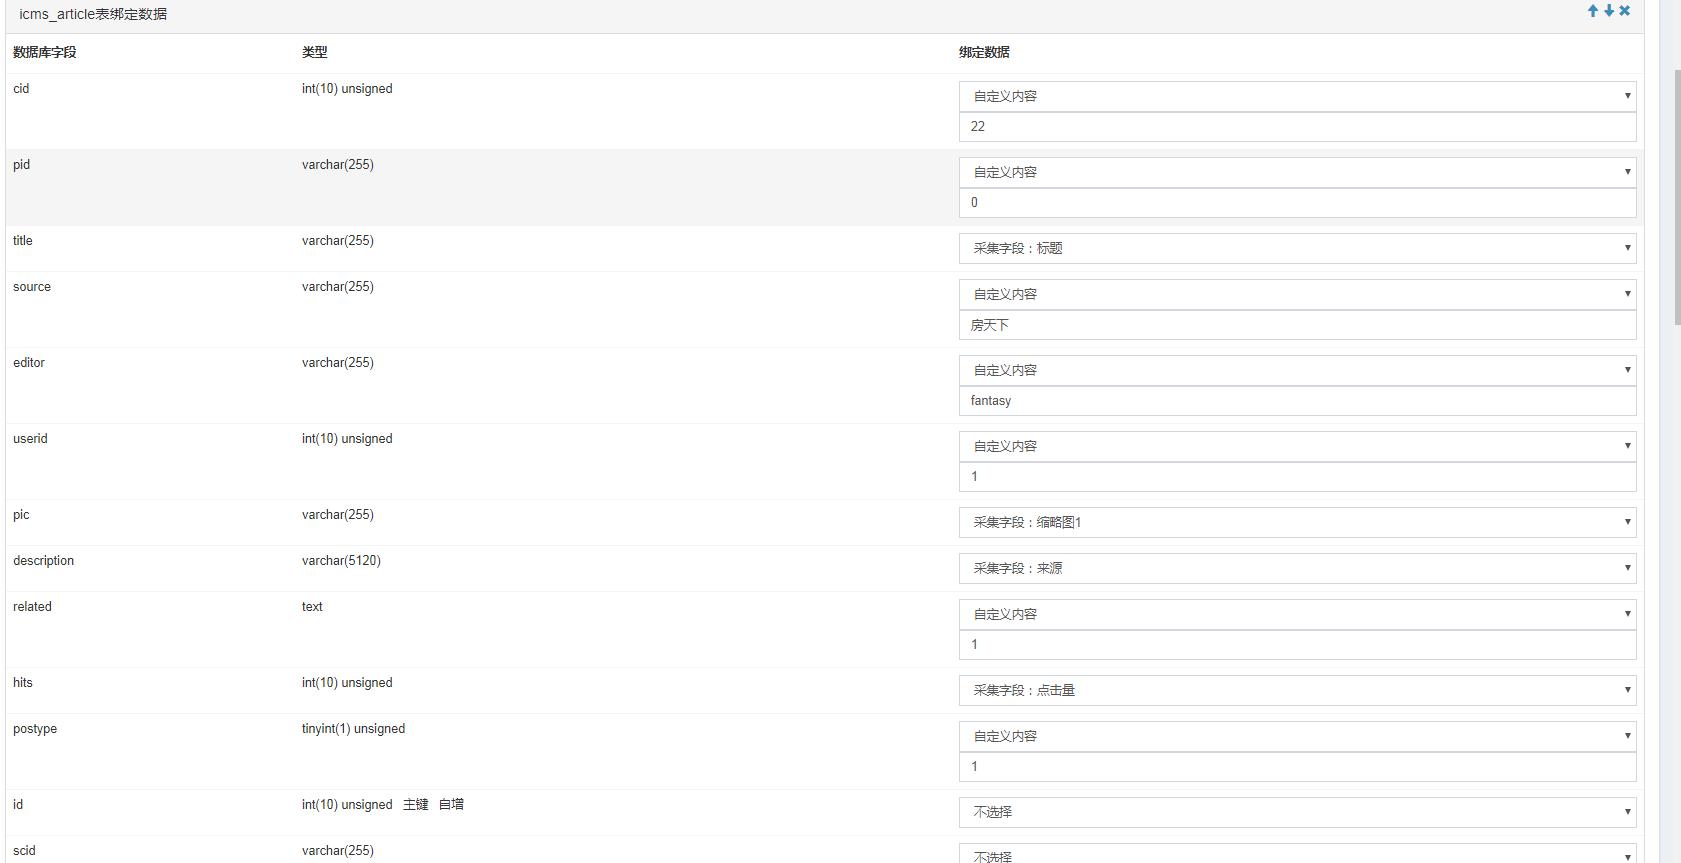
Task: Select the 类型 column header
Action: pyautogui.click(x=315, y=52)
